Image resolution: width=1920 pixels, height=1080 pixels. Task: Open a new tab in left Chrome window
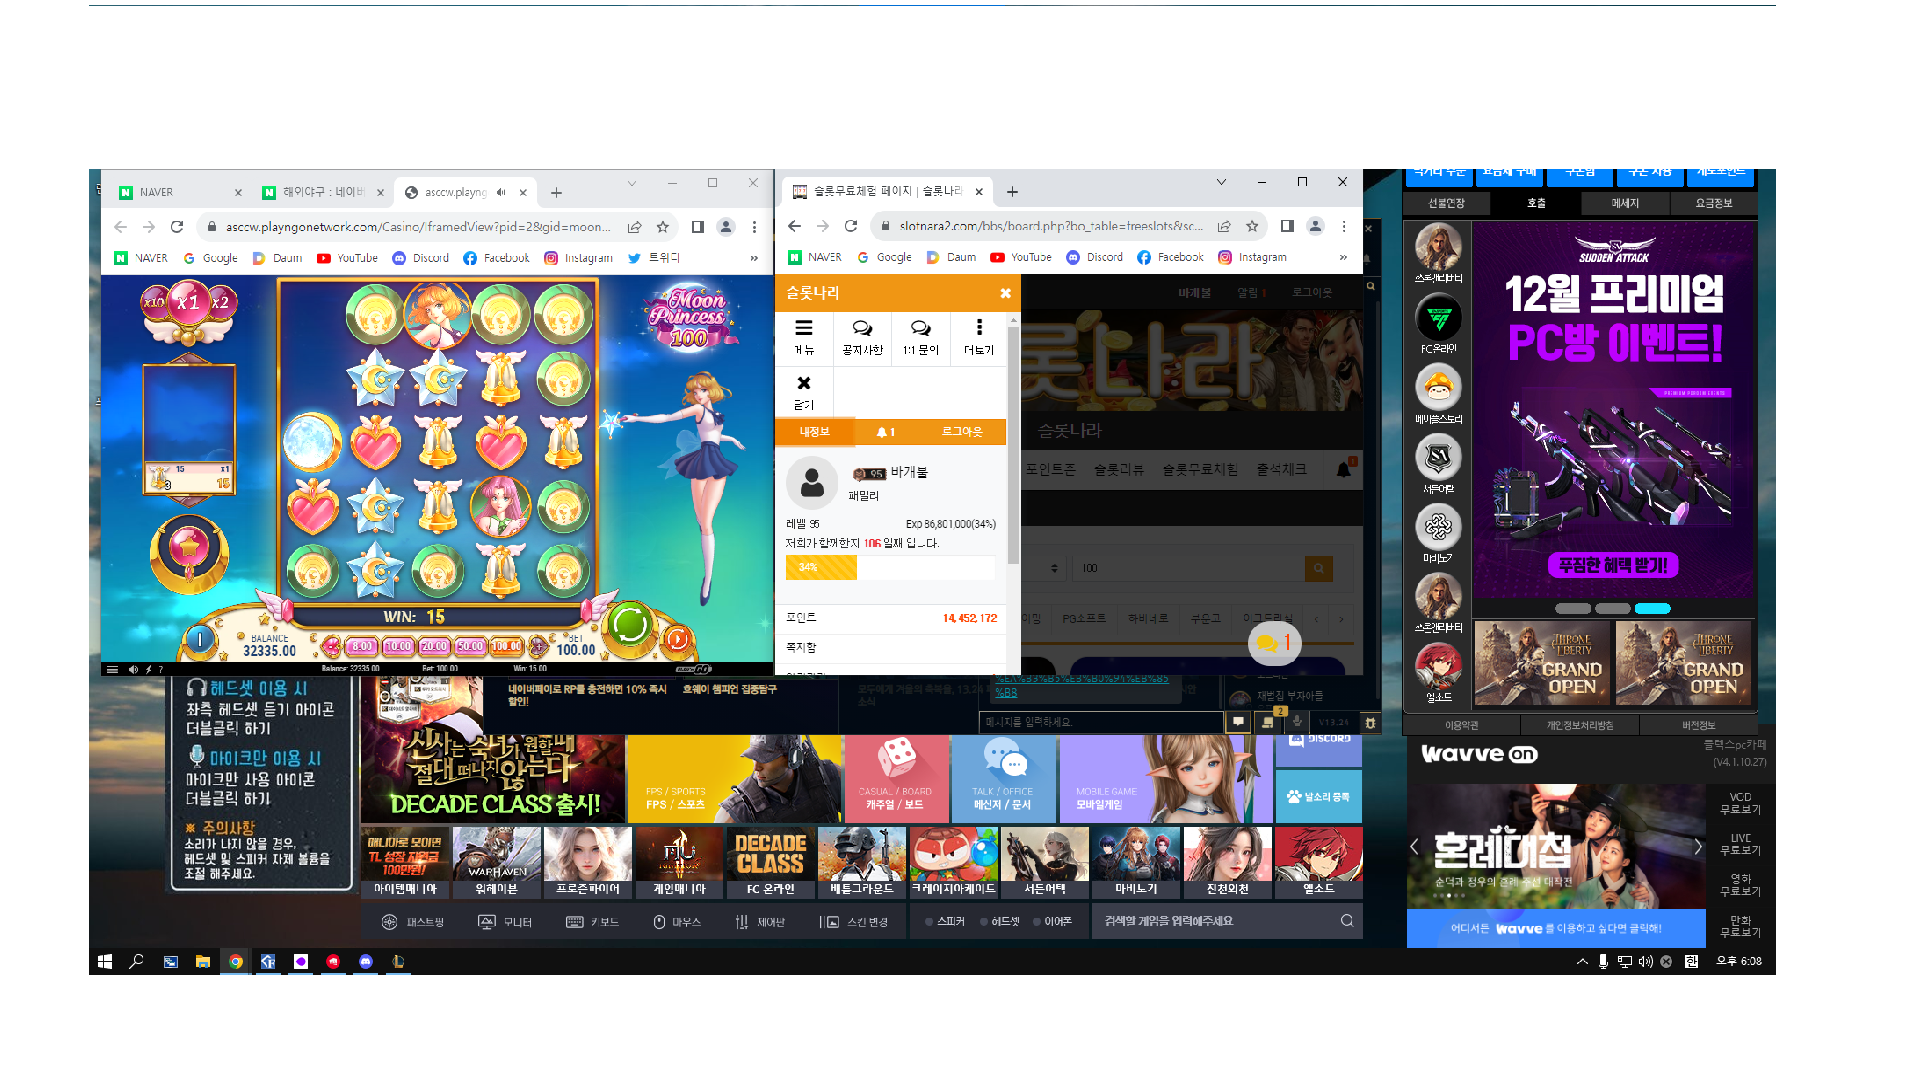point(557,192)
